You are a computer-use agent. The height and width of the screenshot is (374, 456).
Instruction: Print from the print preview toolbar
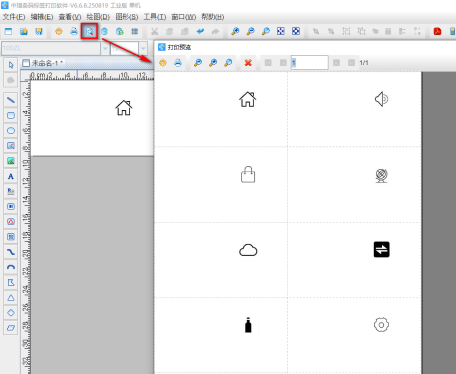tap(178, 63)
